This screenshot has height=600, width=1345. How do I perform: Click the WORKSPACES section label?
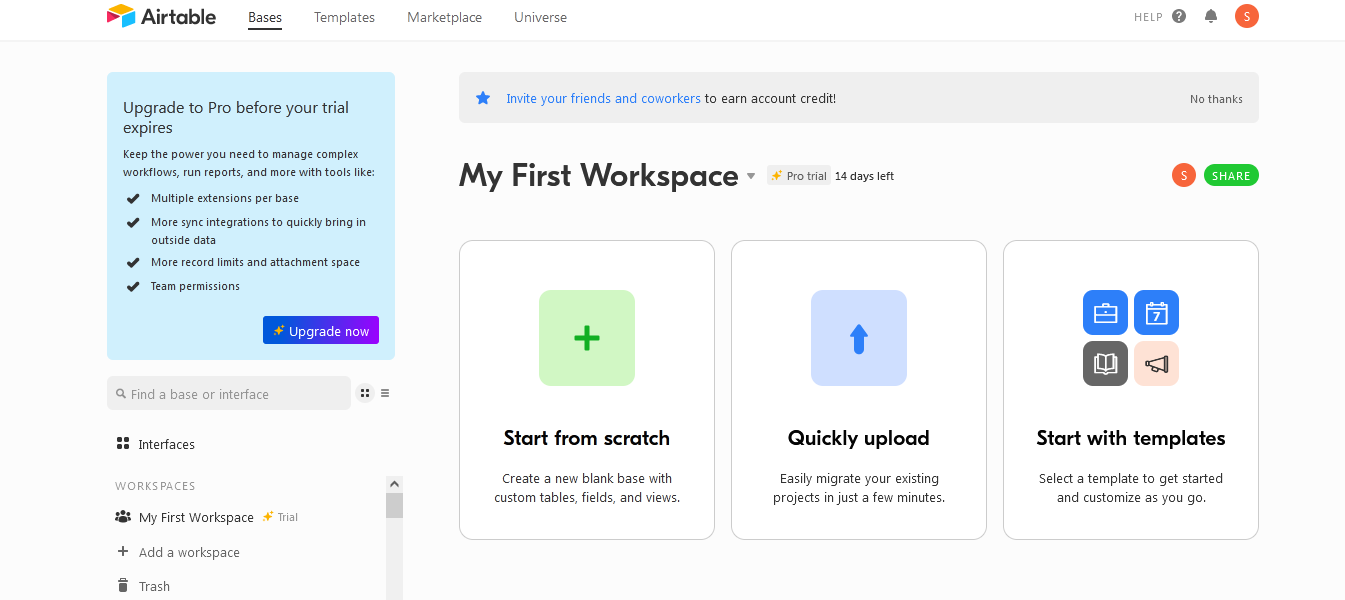[155, 486]
